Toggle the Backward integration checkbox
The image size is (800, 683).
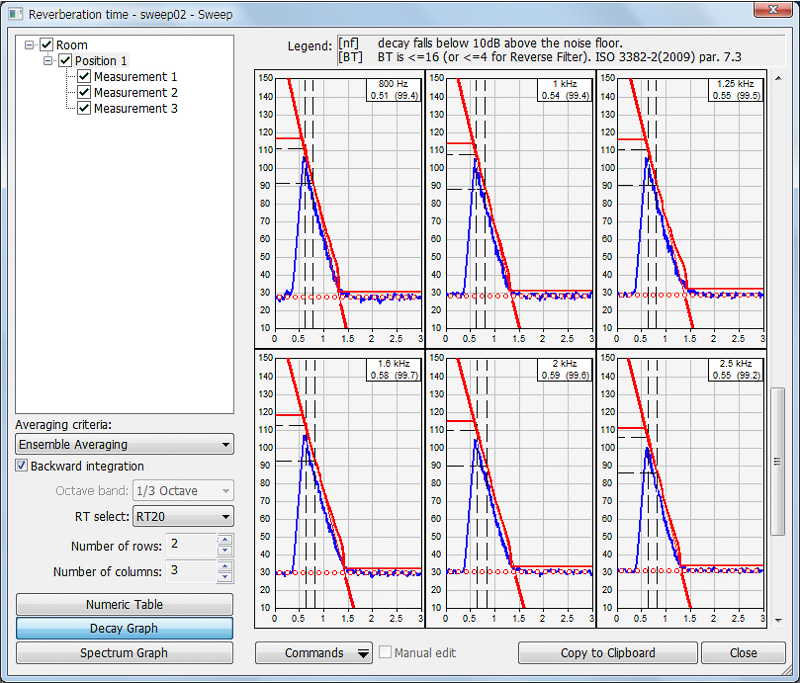pyautogui.click(x=21, y=466)
